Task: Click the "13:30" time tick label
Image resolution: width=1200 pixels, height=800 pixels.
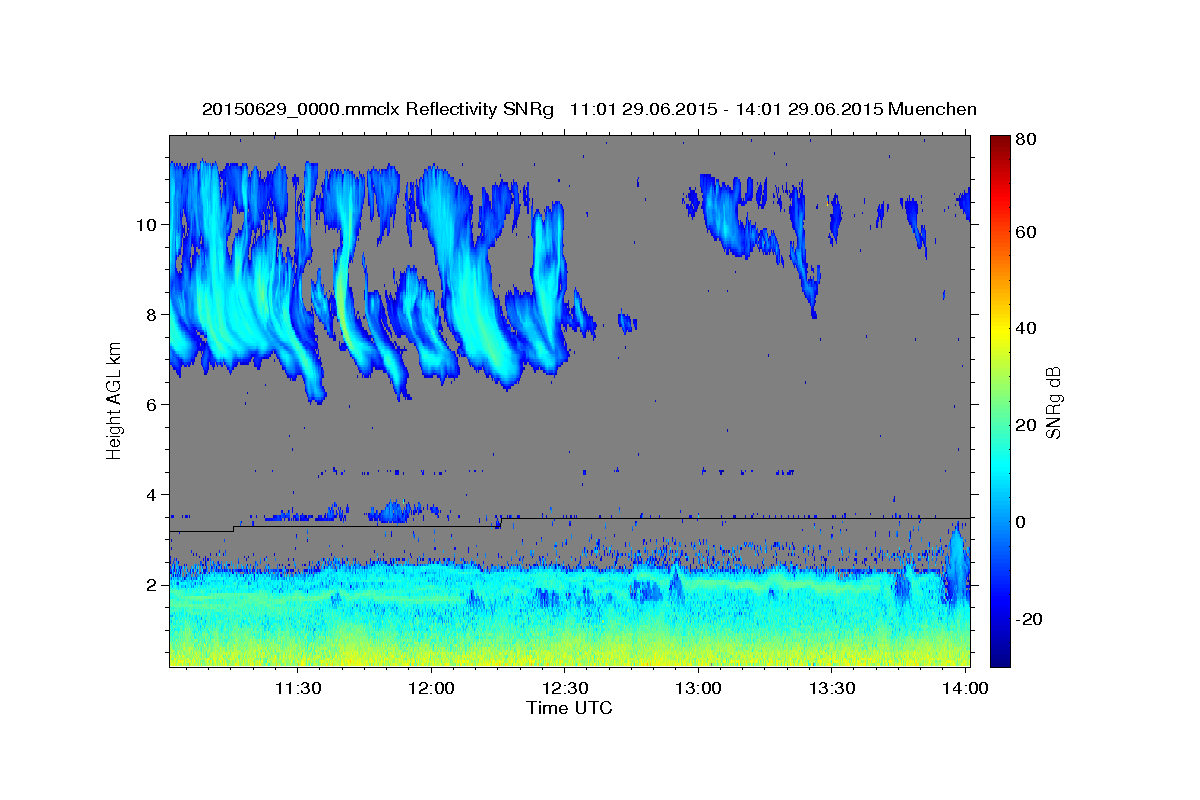Action: click(x=831, y=689)
